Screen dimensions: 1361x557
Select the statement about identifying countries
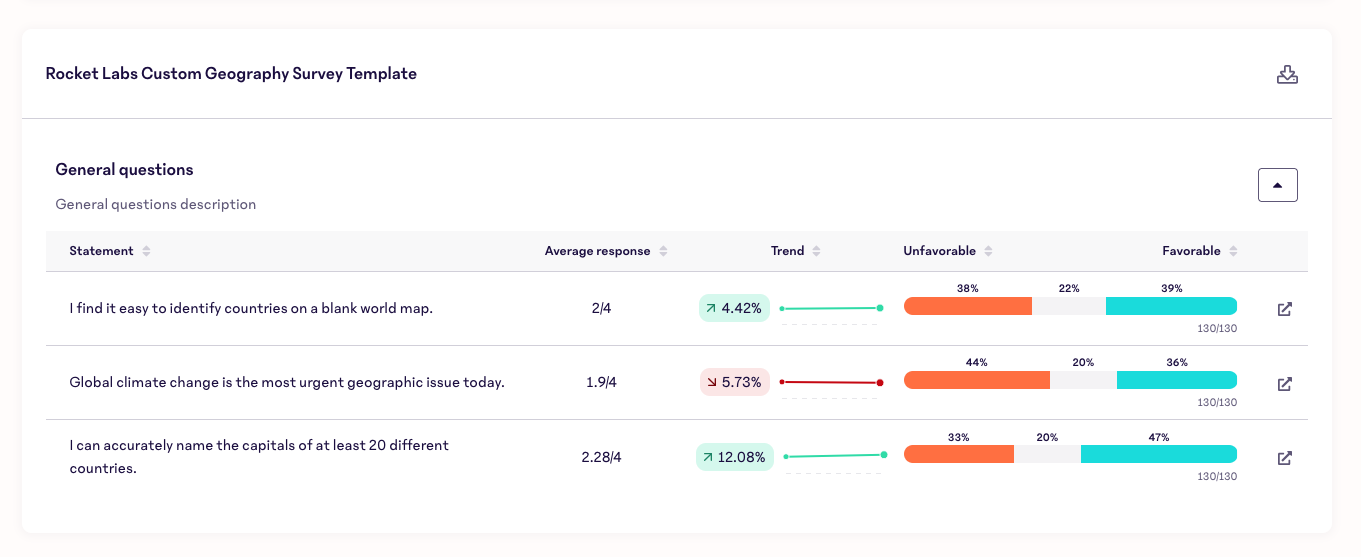tap(251, 309)
